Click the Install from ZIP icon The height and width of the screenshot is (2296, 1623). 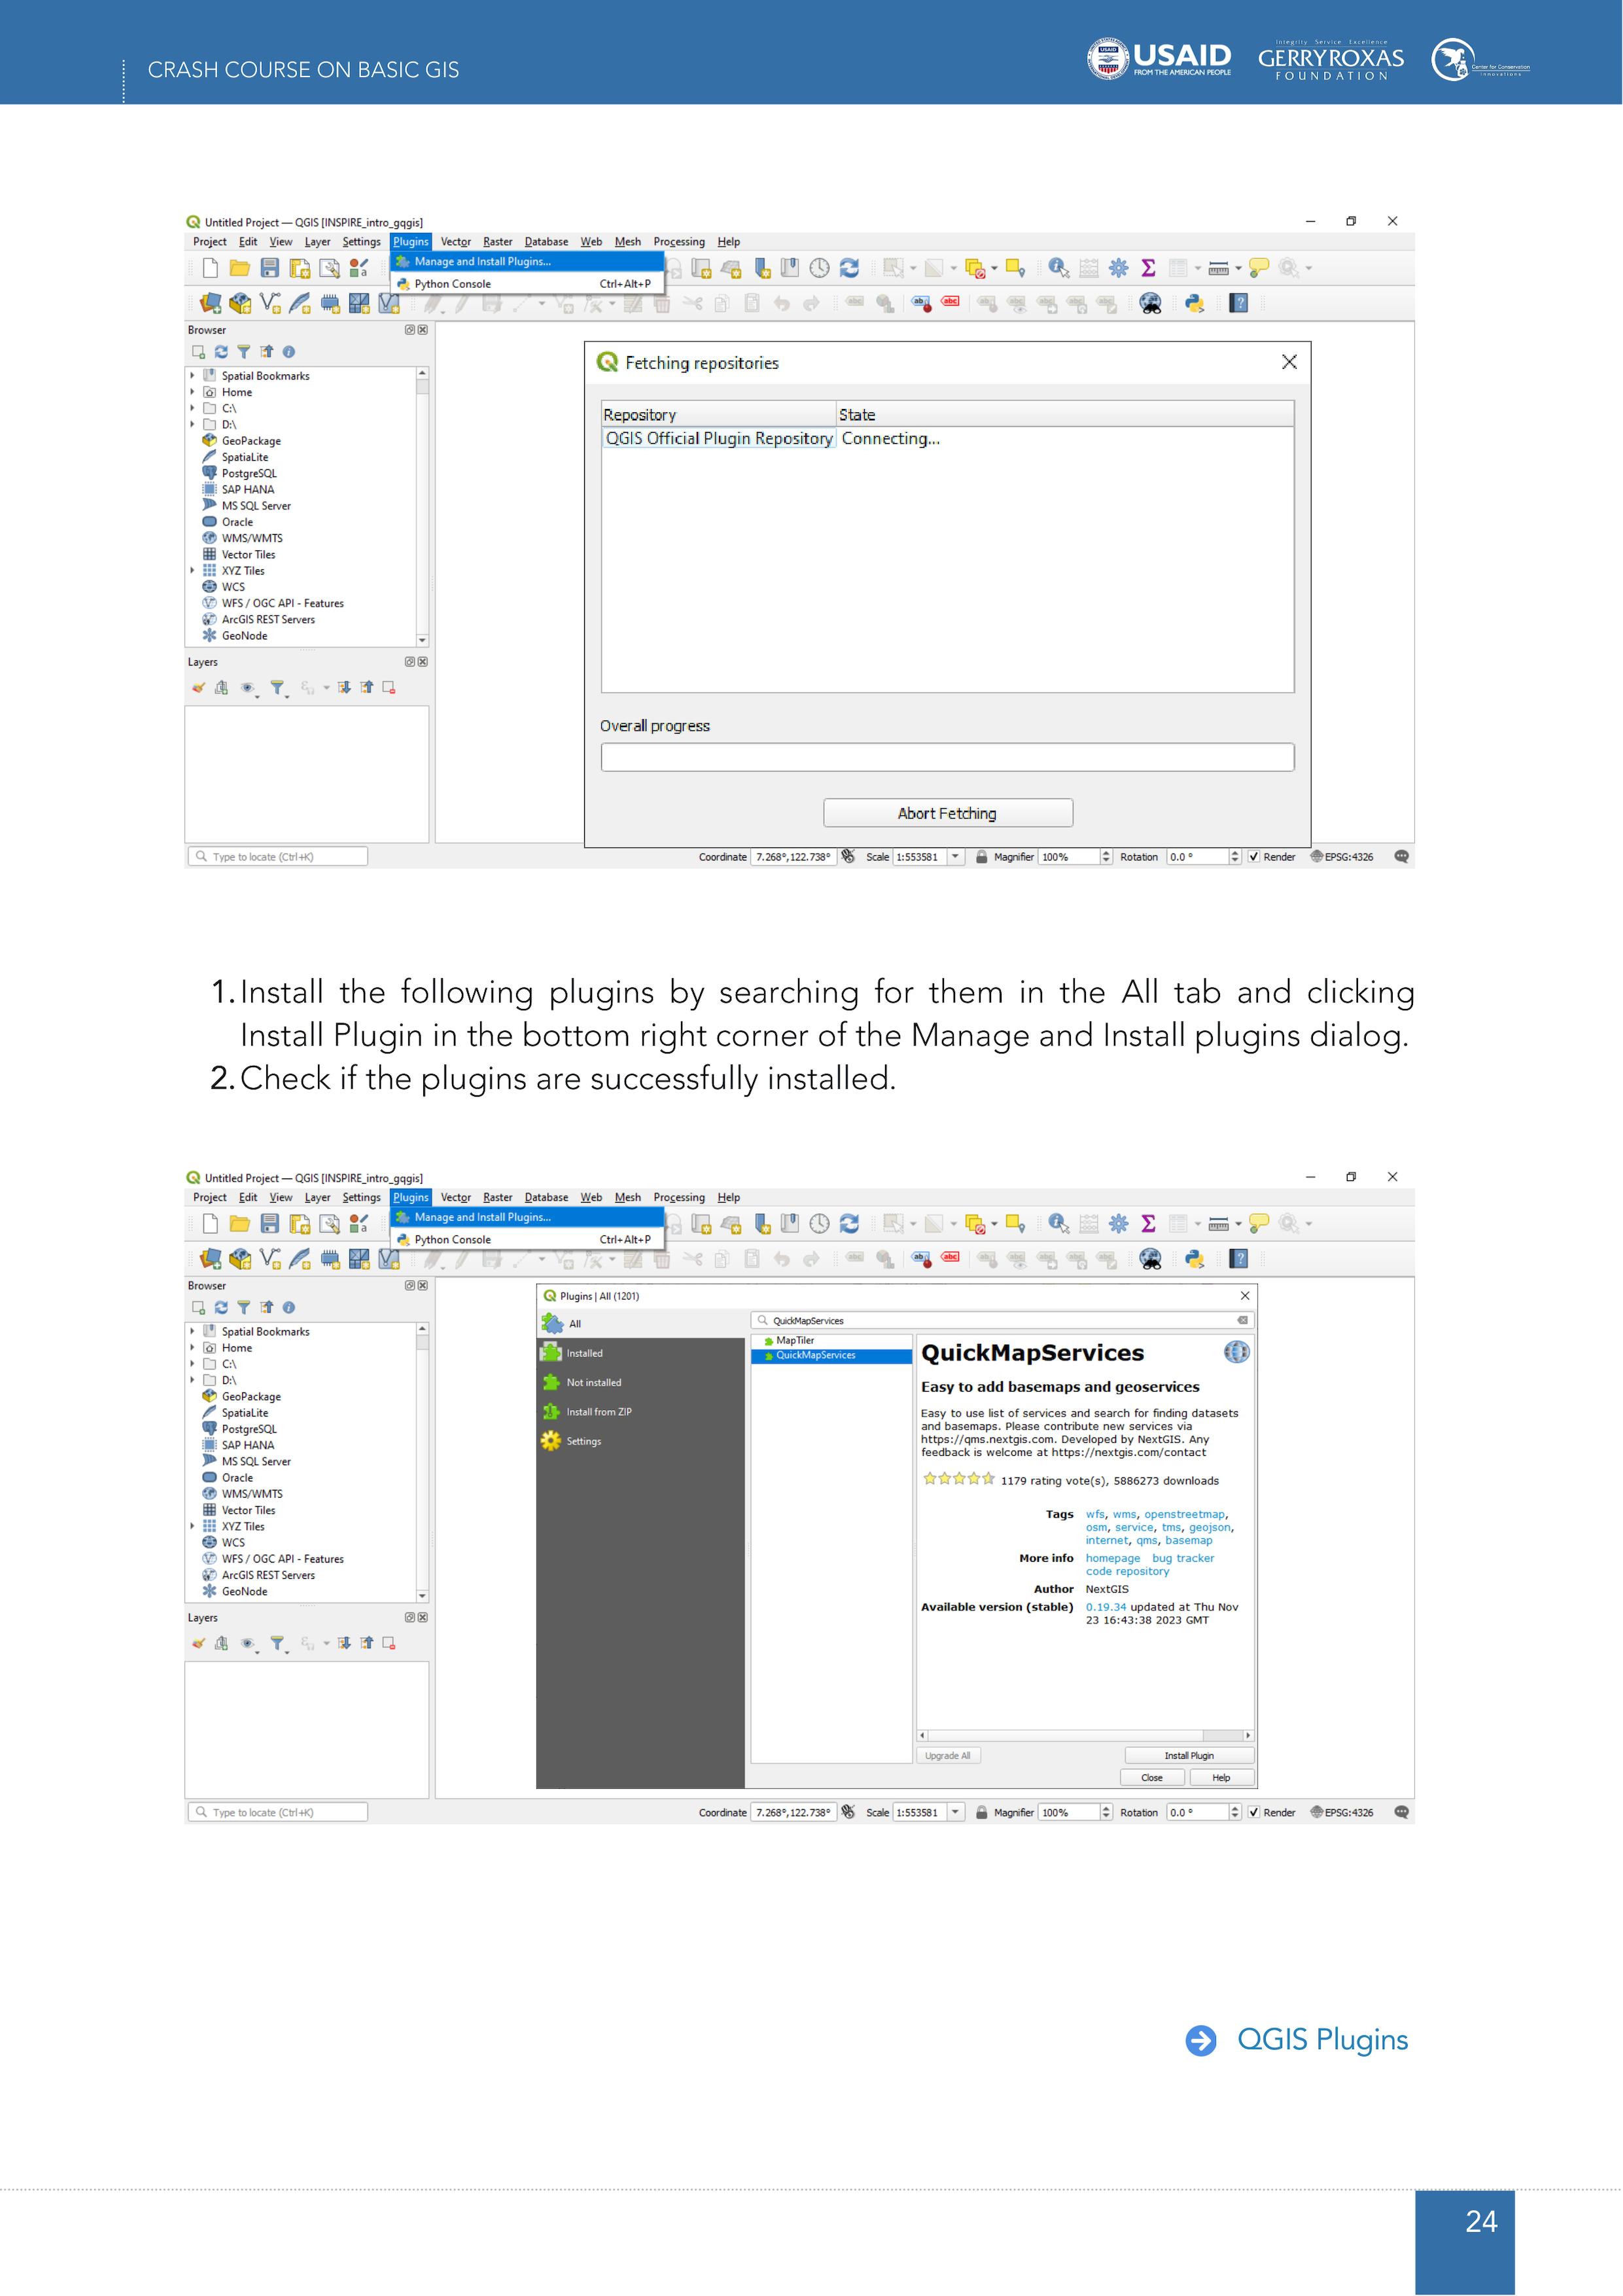(551, 1412)
